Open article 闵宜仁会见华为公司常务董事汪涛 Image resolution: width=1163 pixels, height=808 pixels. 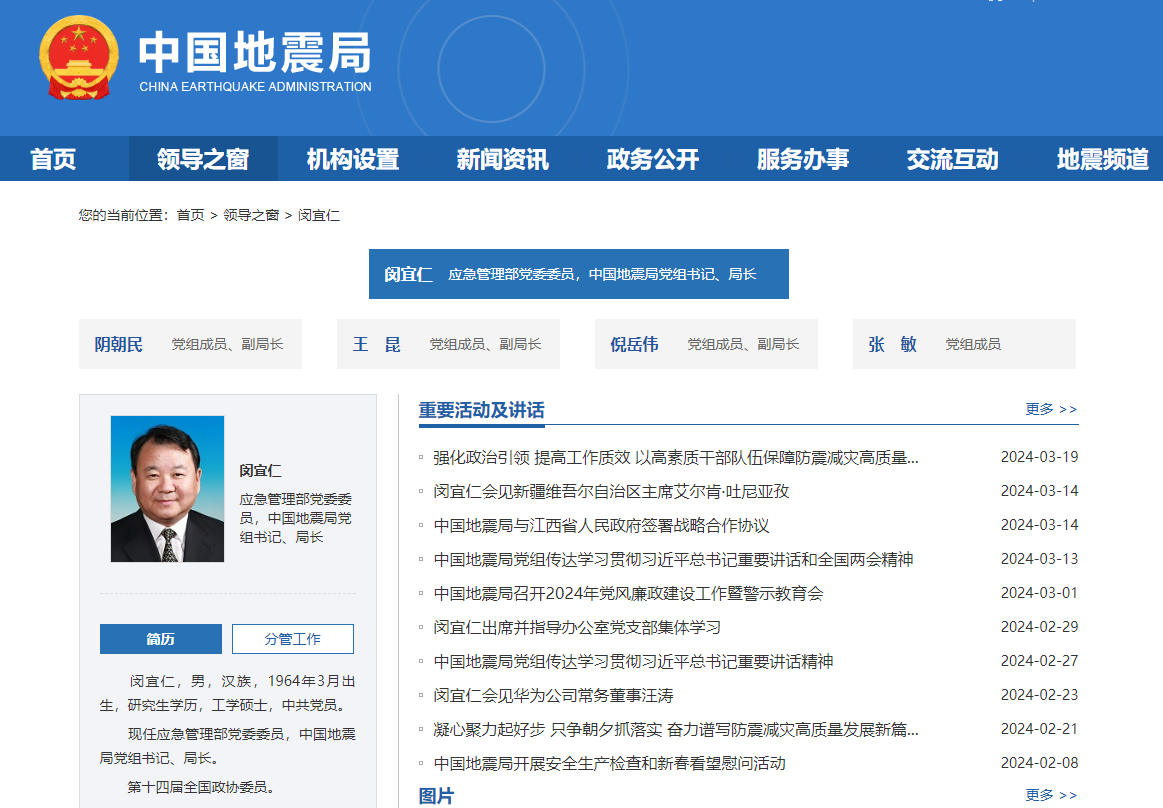pyautogui.click(x=553, y=695)
